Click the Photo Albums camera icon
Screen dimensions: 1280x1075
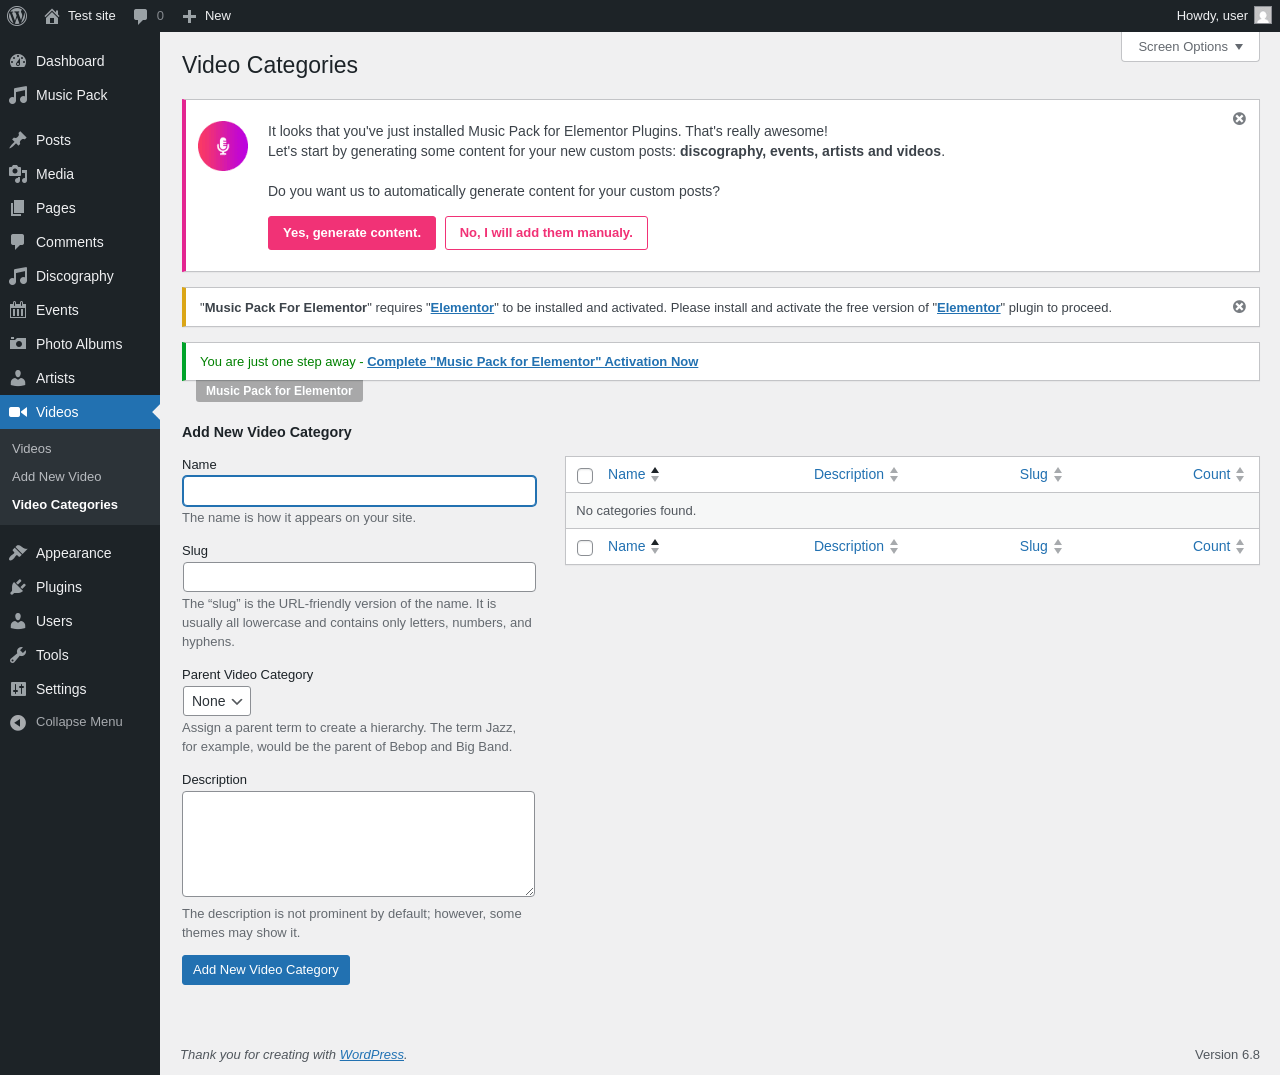(18, 344)
